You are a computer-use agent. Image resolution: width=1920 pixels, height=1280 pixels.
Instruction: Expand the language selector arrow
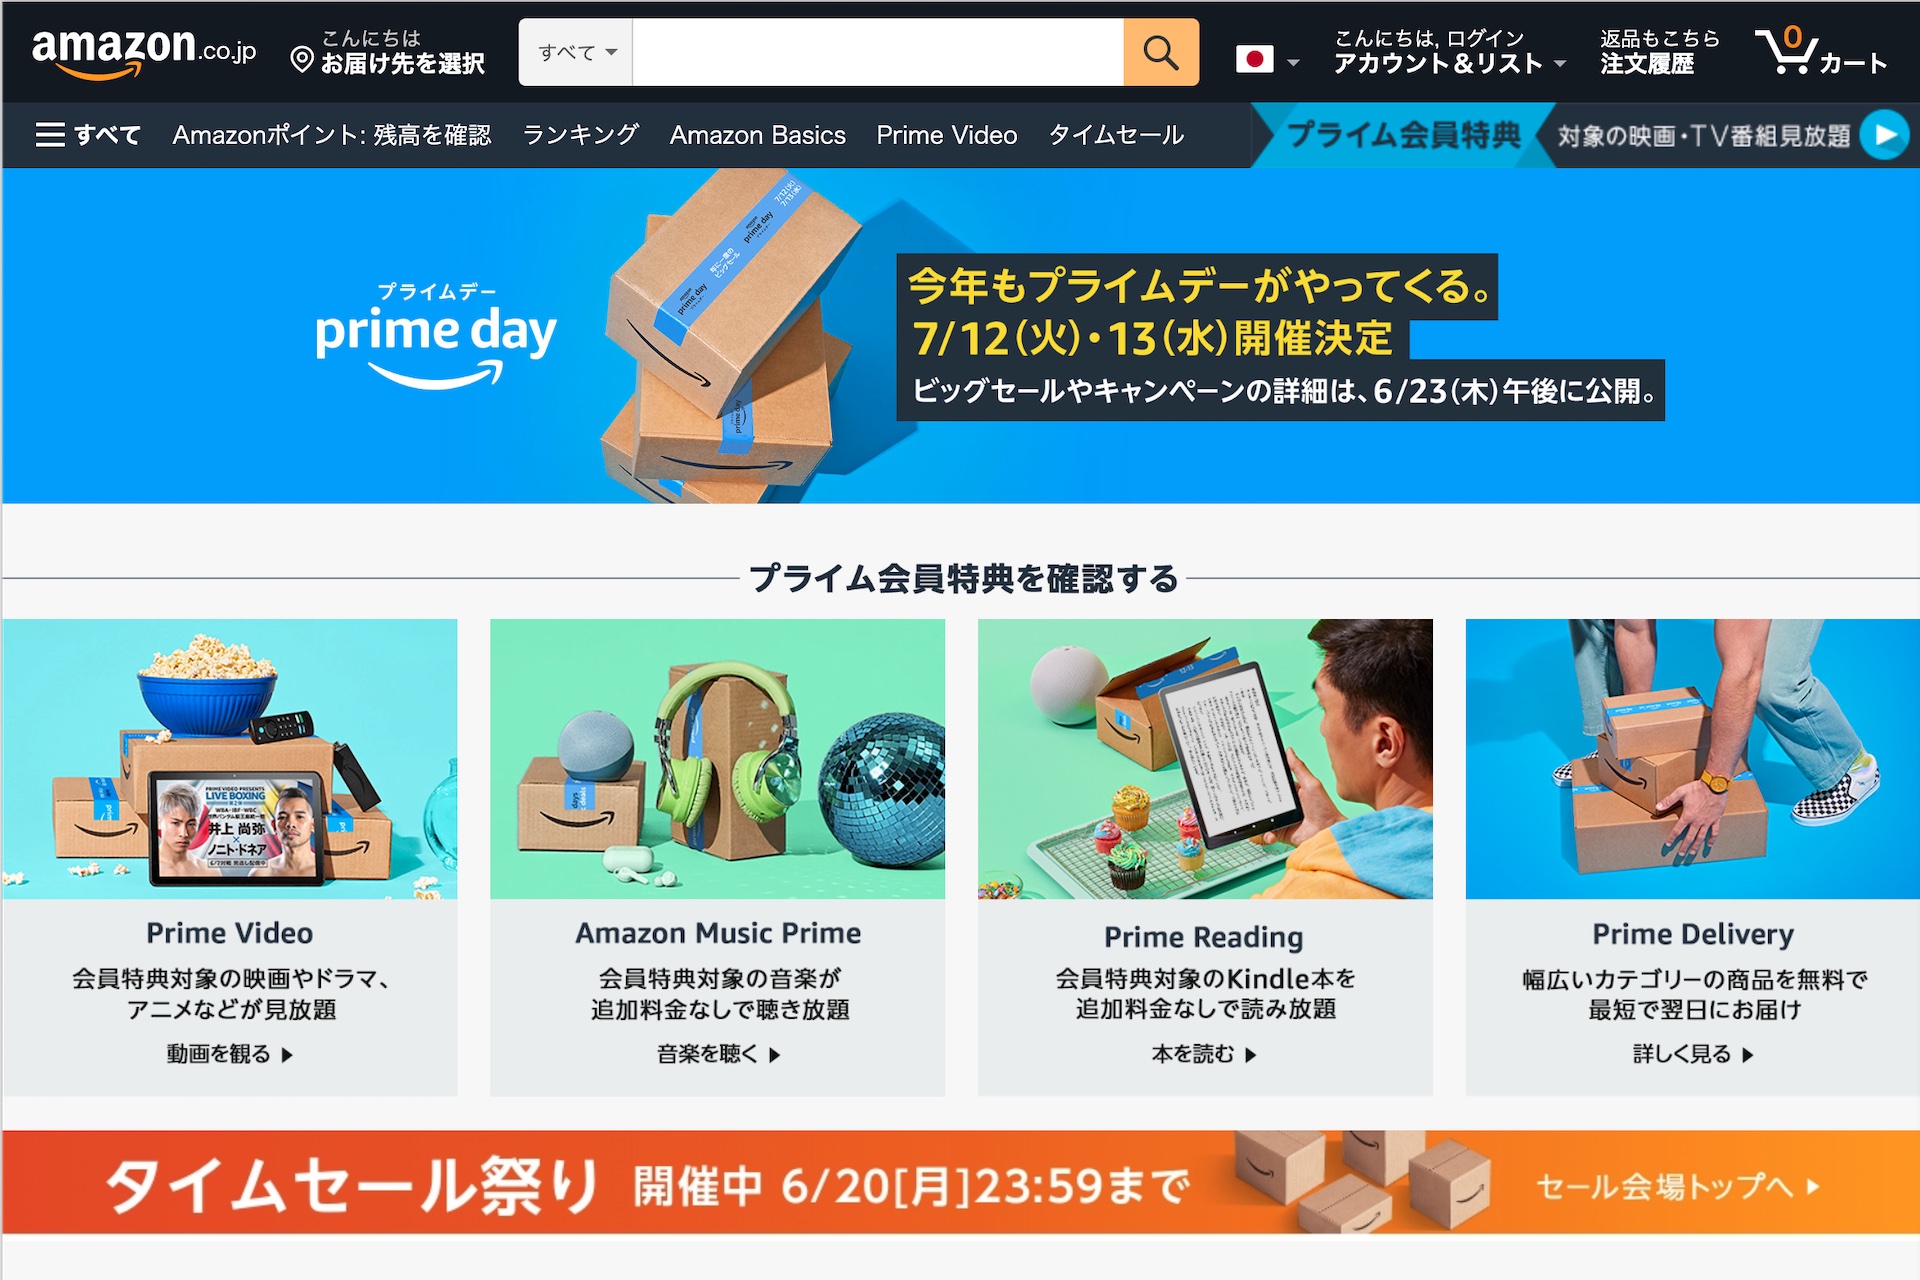(1293, 62)
